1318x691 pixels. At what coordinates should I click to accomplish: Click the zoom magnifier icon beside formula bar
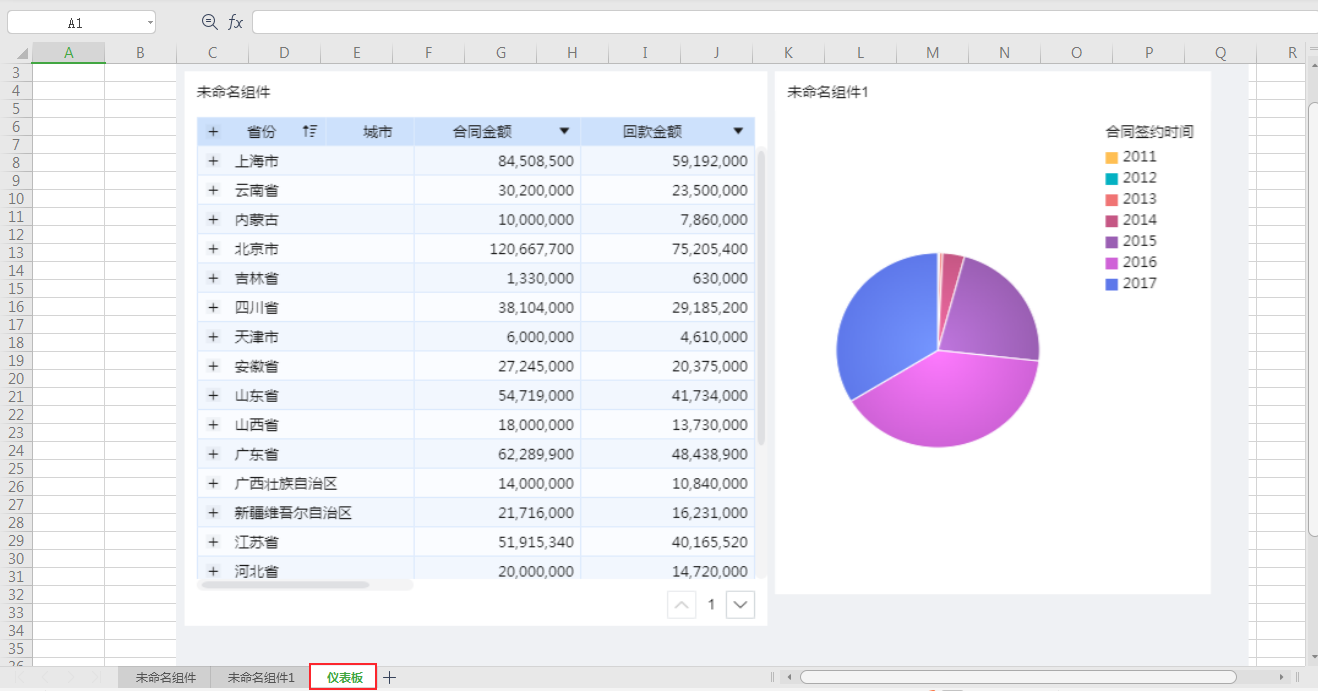[x=209, y=22]
